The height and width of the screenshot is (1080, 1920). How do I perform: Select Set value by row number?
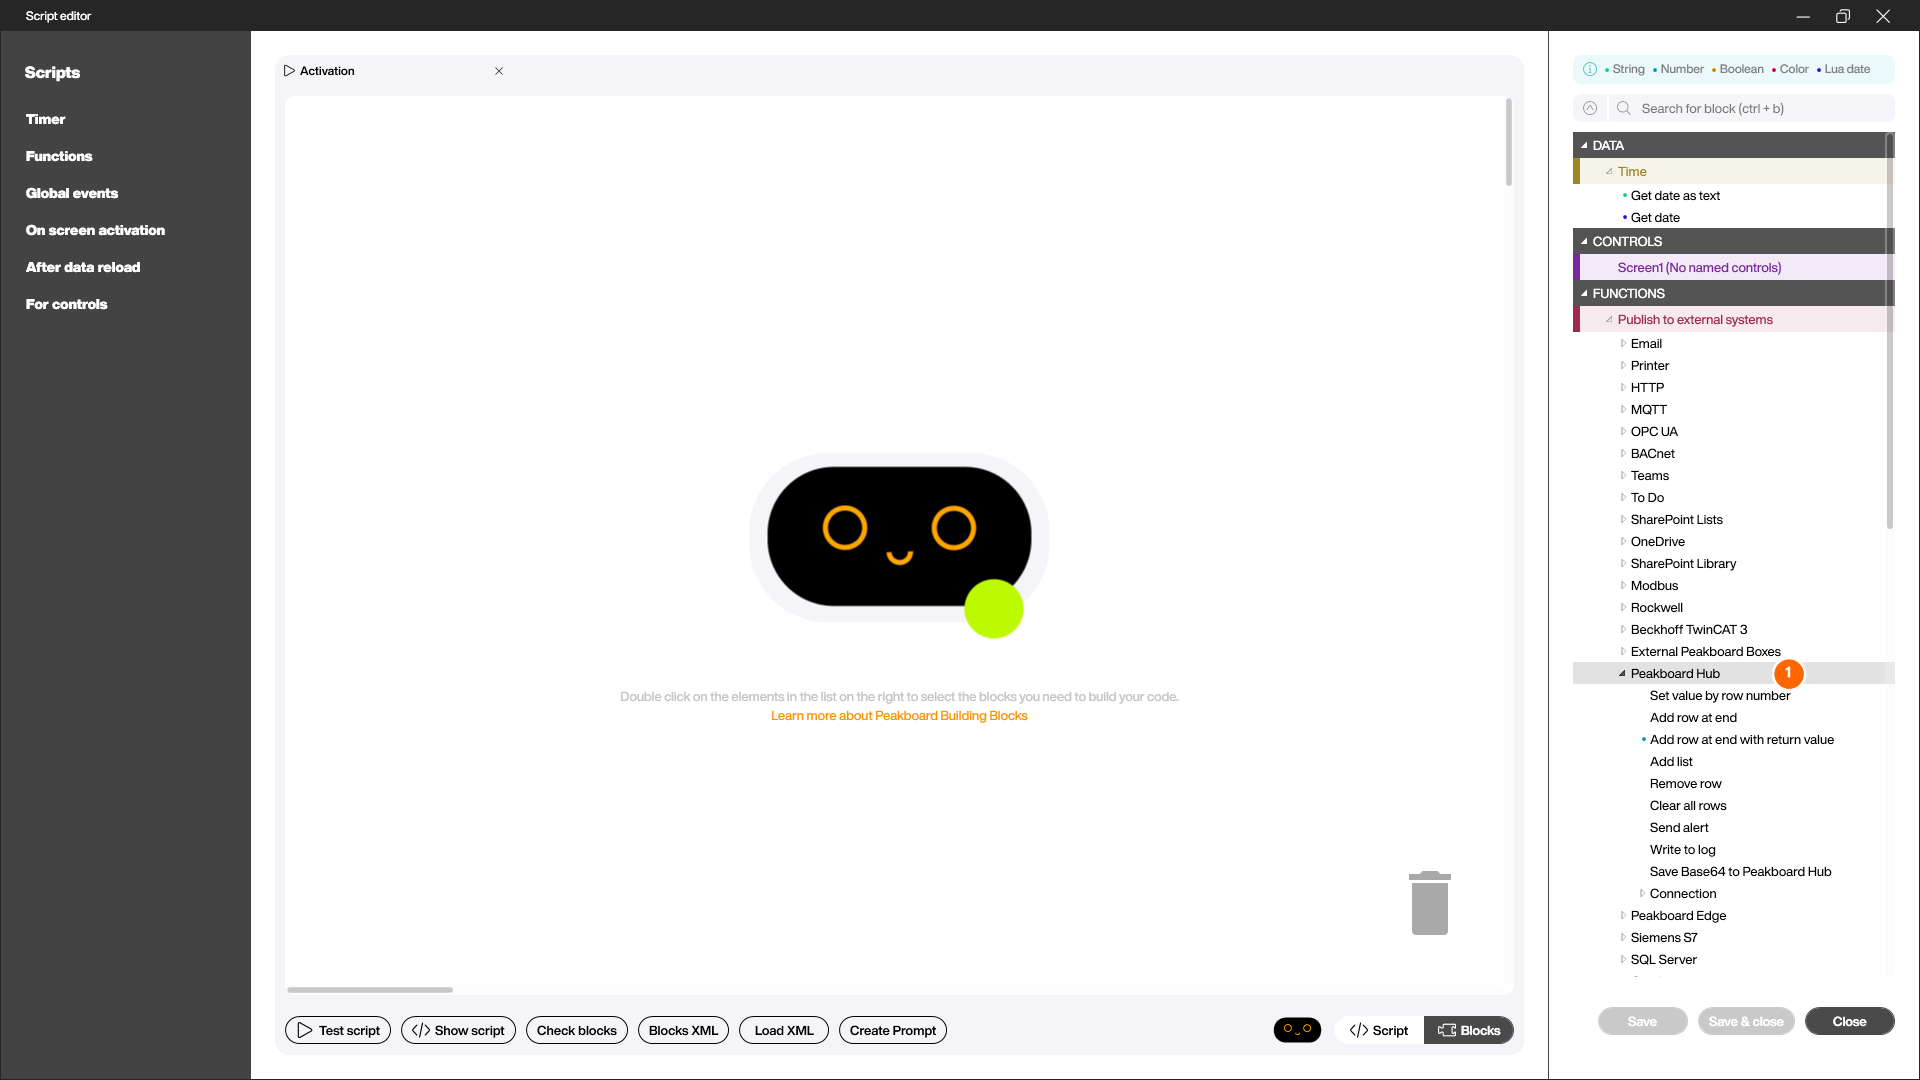pyautogui.click(x=1720, y=695)
